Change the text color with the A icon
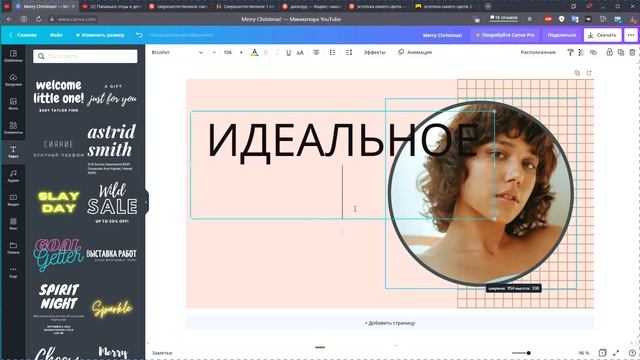Screen dimensions: 640x360 254,52
